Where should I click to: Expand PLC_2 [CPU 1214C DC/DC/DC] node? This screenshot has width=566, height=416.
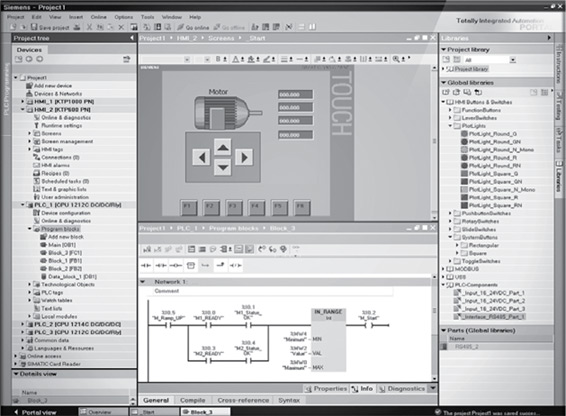tap(22, 324)
